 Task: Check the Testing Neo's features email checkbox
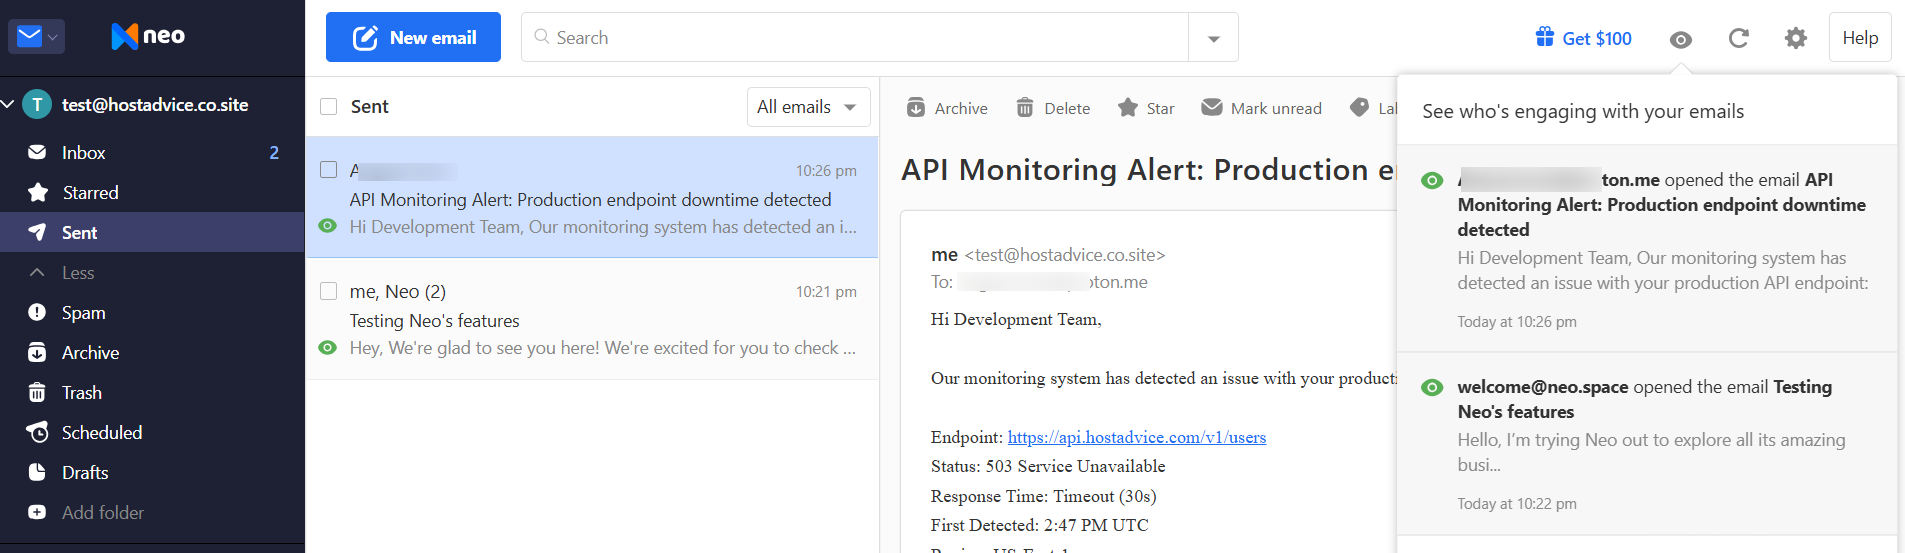tap(328, 291)
